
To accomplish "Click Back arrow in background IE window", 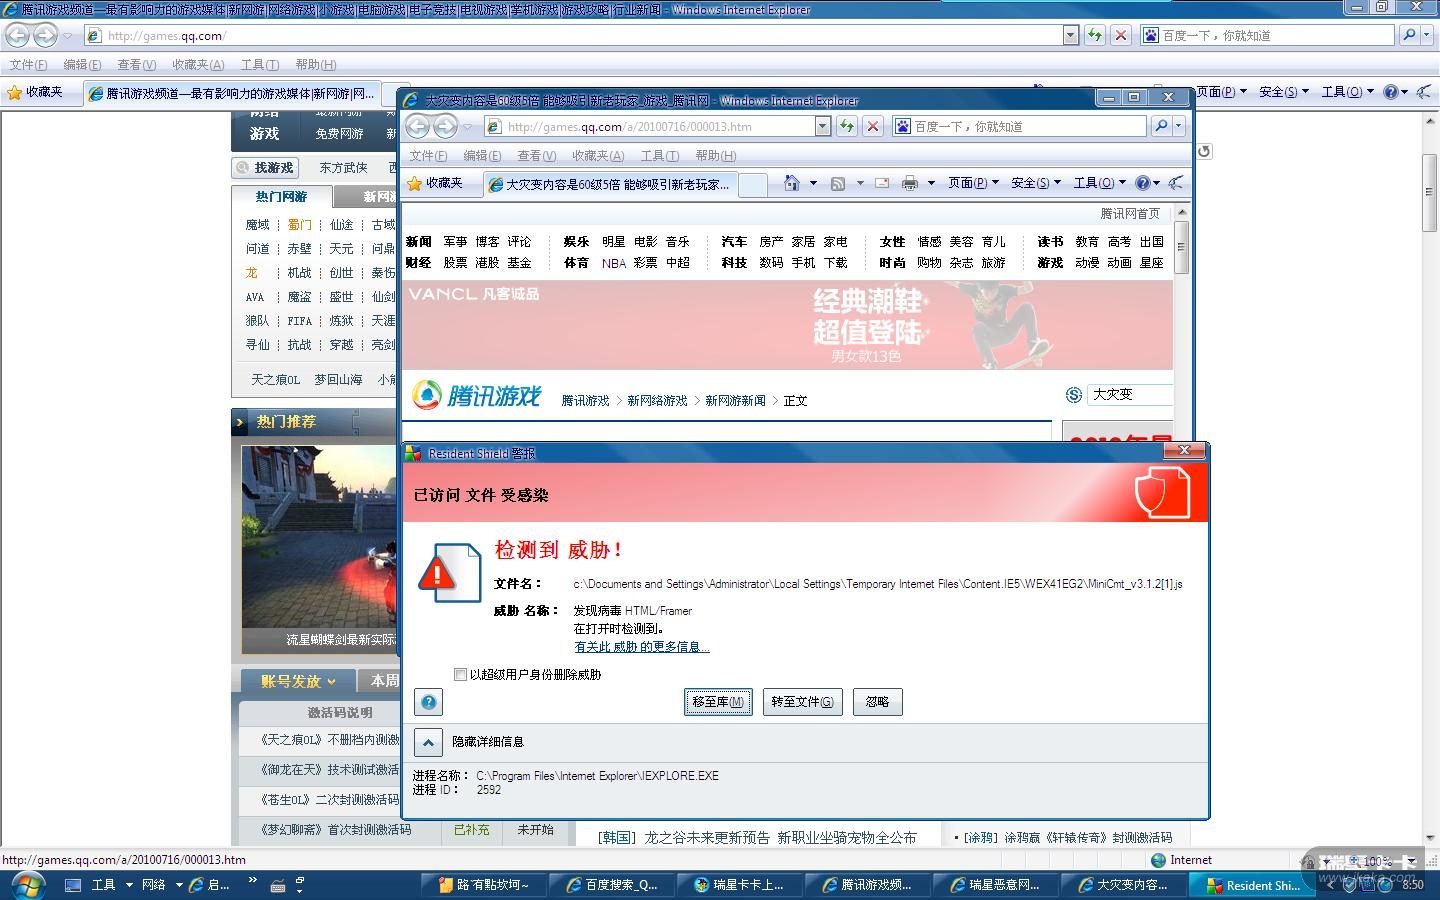I will tap(18, 35).
